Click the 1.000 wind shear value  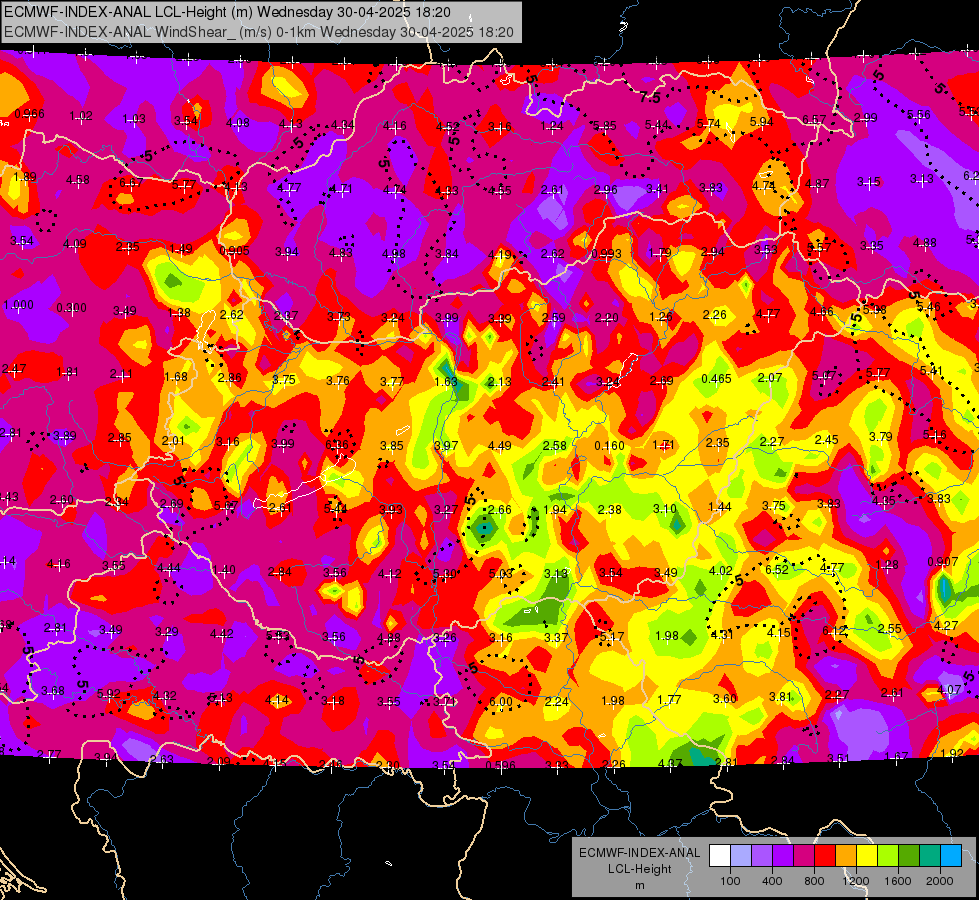19,305
